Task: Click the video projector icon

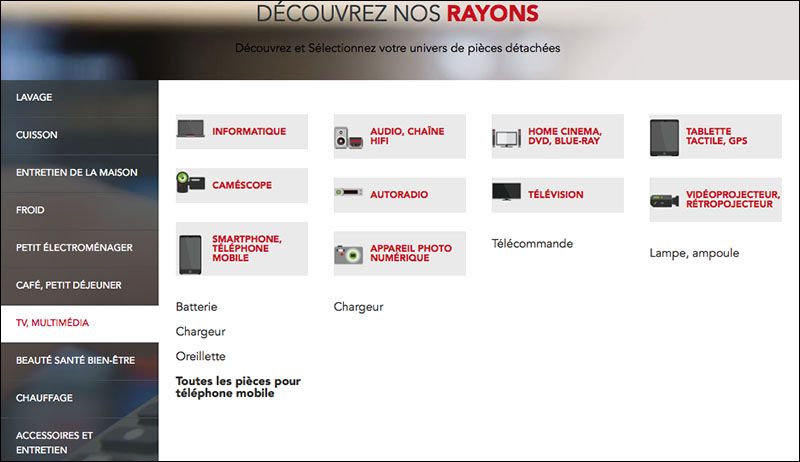Action: pos(665,197)
